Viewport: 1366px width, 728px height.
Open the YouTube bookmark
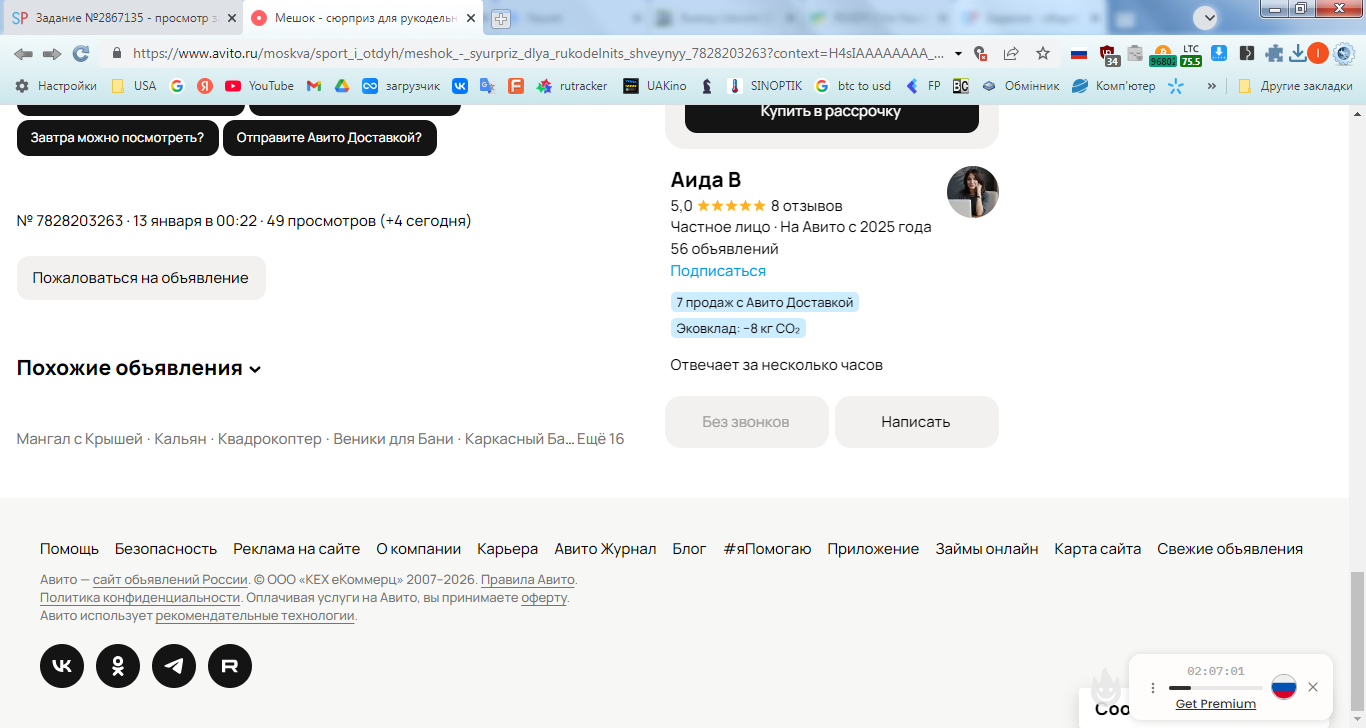point(259,86)
